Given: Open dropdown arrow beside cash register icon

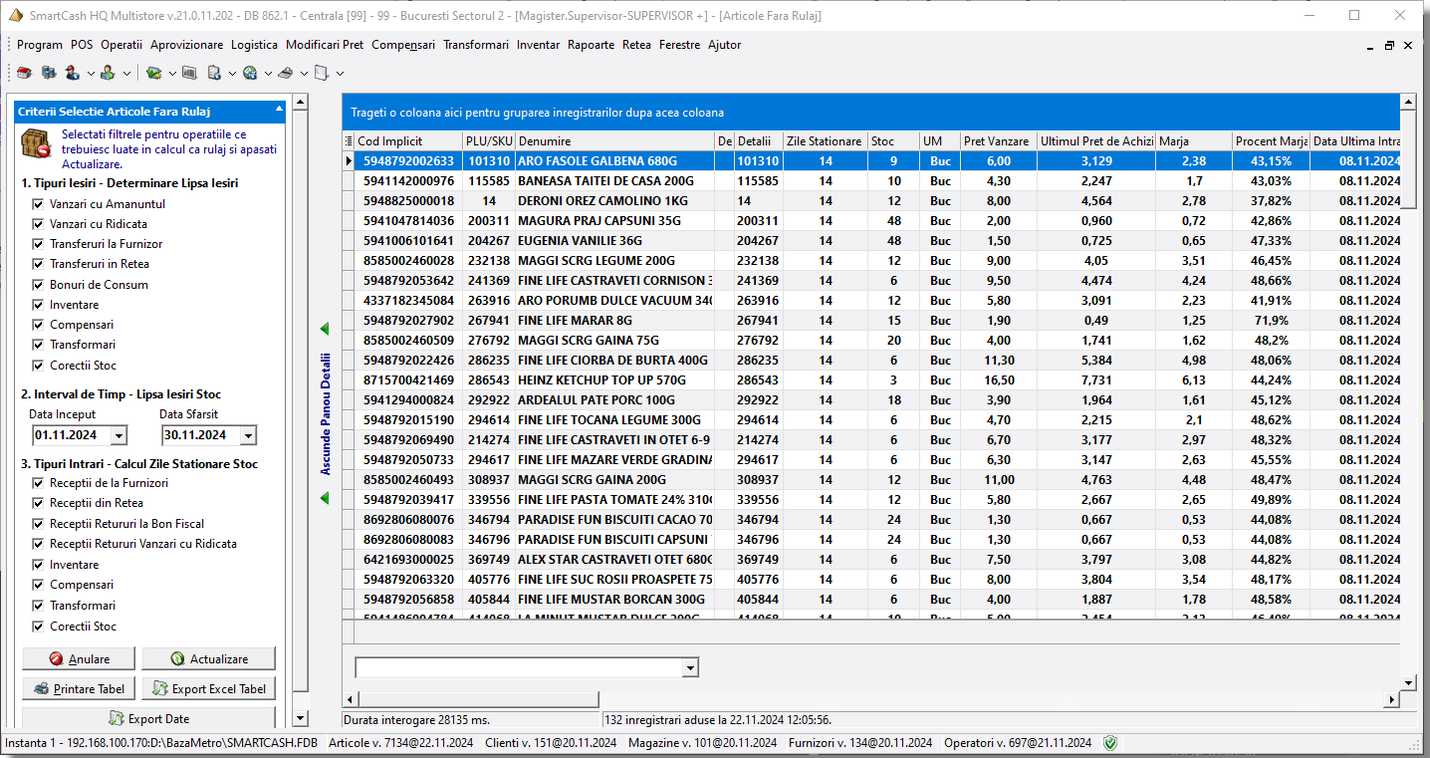Looking at the screenshot, I should [x=303, y=73].
